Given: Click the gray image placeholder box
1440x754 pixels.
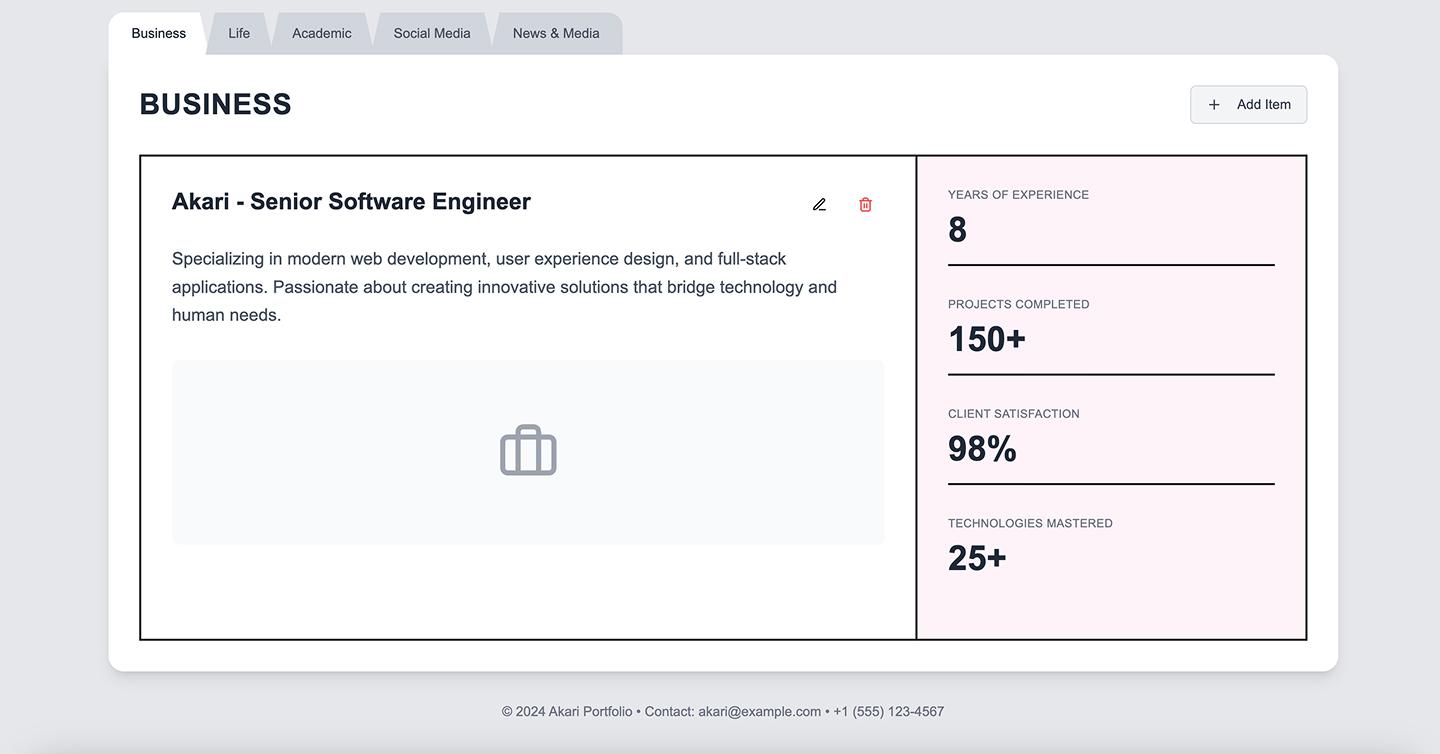Looking at the screenshot, I should (528, 452).
